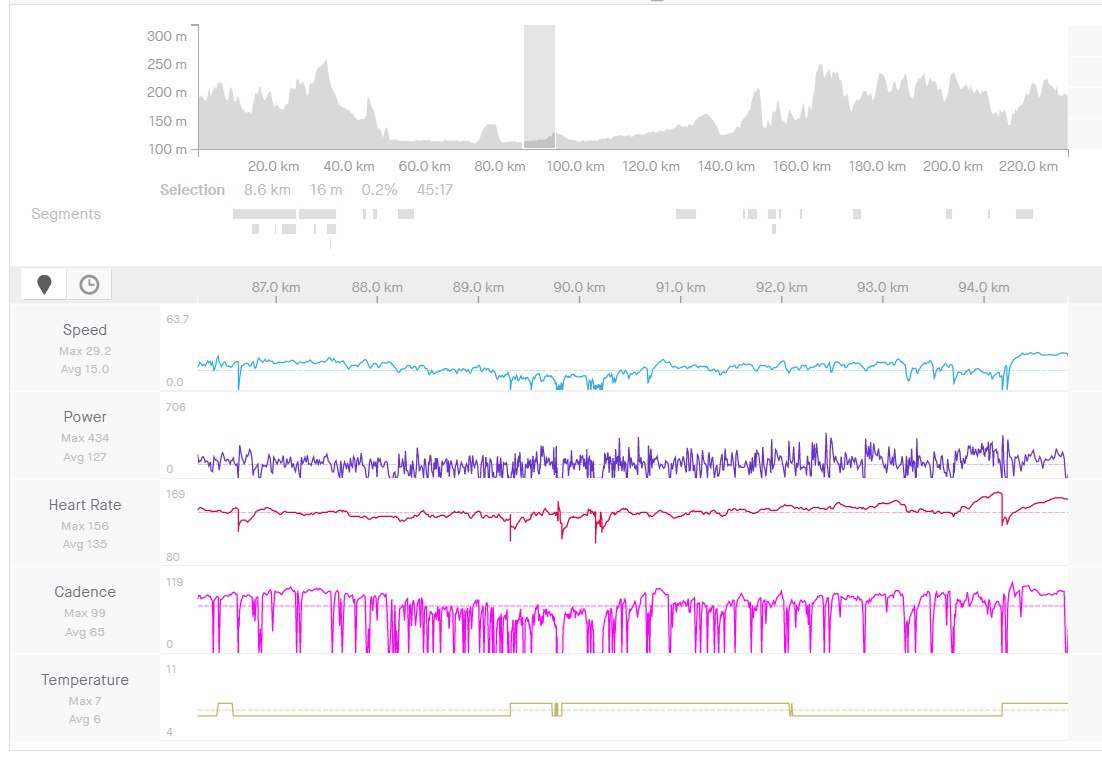Viewport: 1102px width, 761px height.
Task: Switch chart axis to time clock icon
Action: 89,285
